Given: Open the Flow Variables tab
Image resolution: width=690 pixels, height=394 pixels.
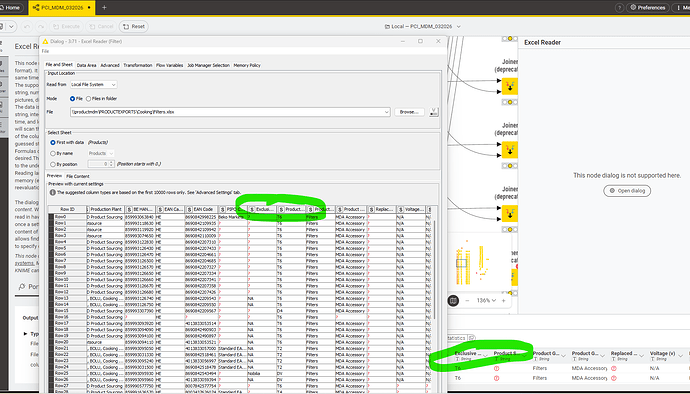Looking at the screenshot, I should 169,65.
